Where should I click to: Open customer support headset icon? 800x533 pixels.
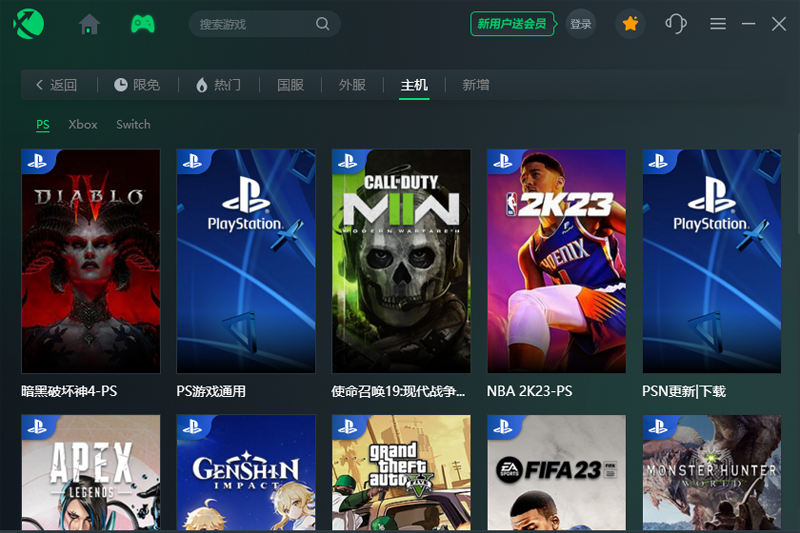pos(676,23)
